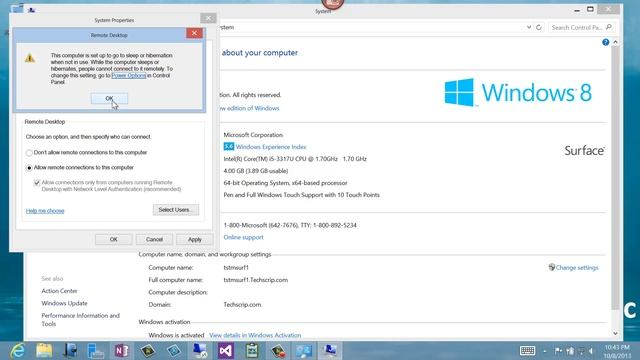The height and width of the screenshot is (360, 640).
Task: Click the Select Users button
Action: 176,210
